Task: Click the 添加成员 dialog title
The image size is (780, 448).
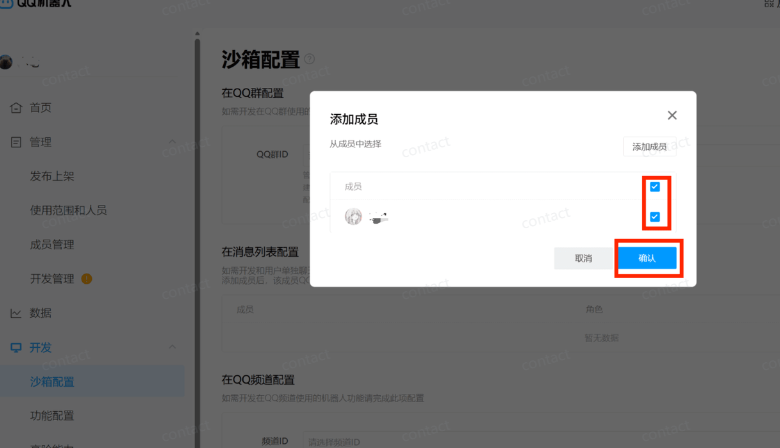Action: [x=354, y=119]
